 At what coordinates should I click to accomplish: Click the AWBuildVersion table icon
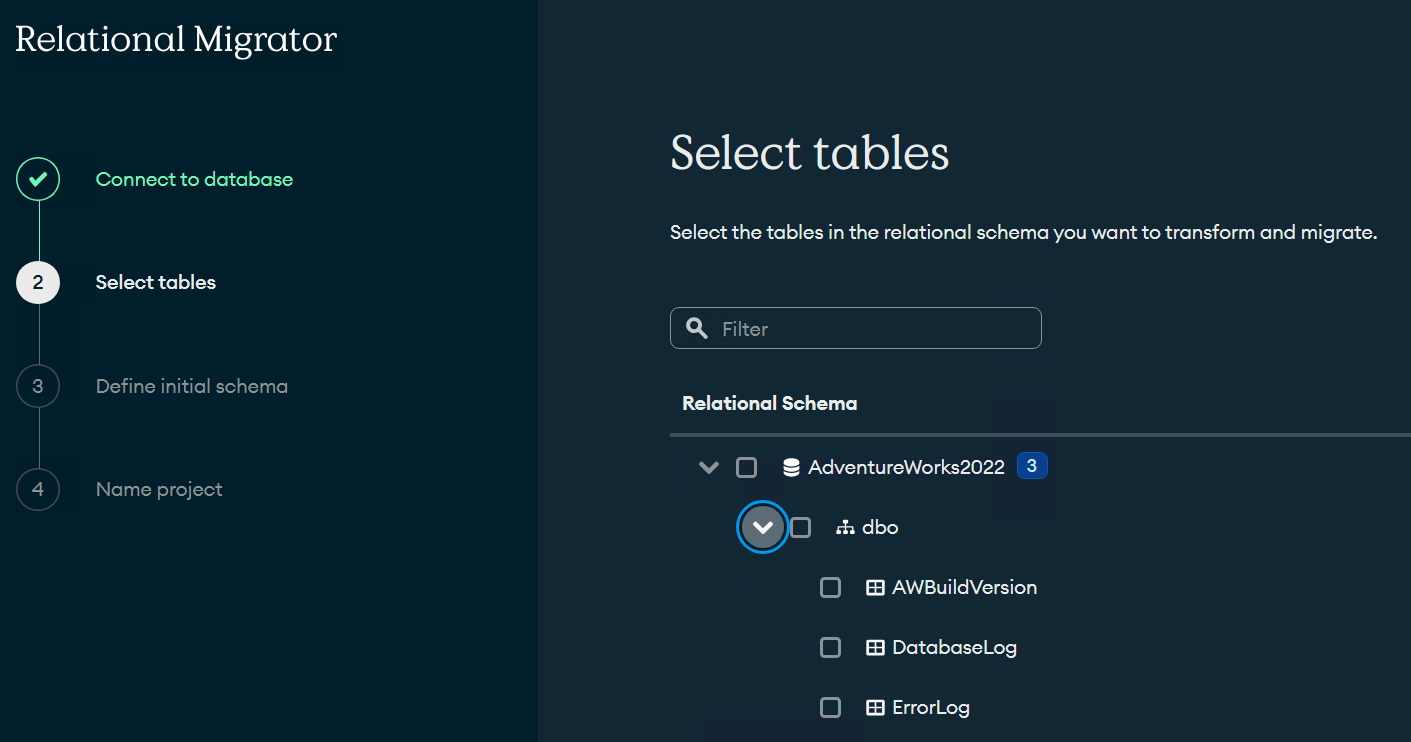tap(875, 588)
